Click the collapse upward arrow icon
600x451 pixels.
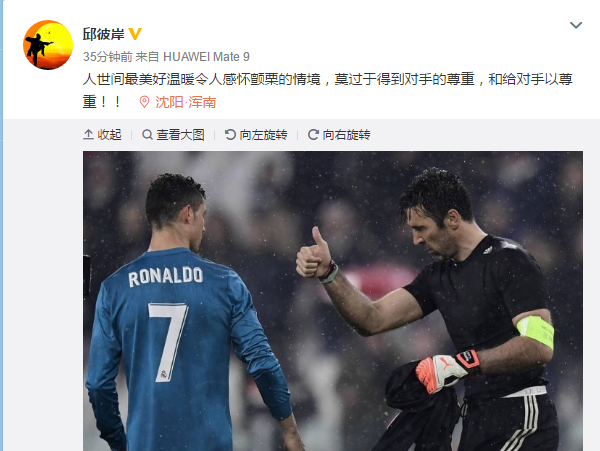coord(88,135)
